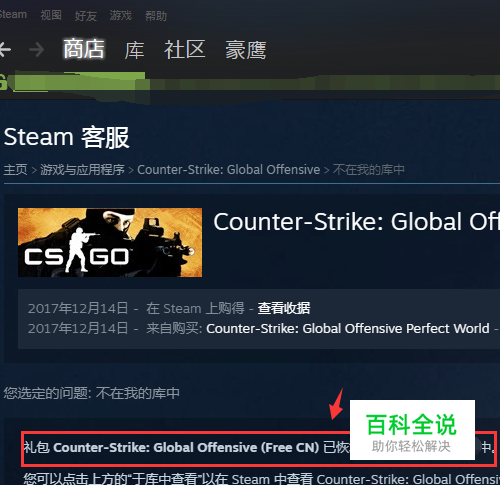Image resolution: width=500 pixels, height=485 pixels.
Task: Click the 主页 breadcrumb link
Action: (15, 170)
